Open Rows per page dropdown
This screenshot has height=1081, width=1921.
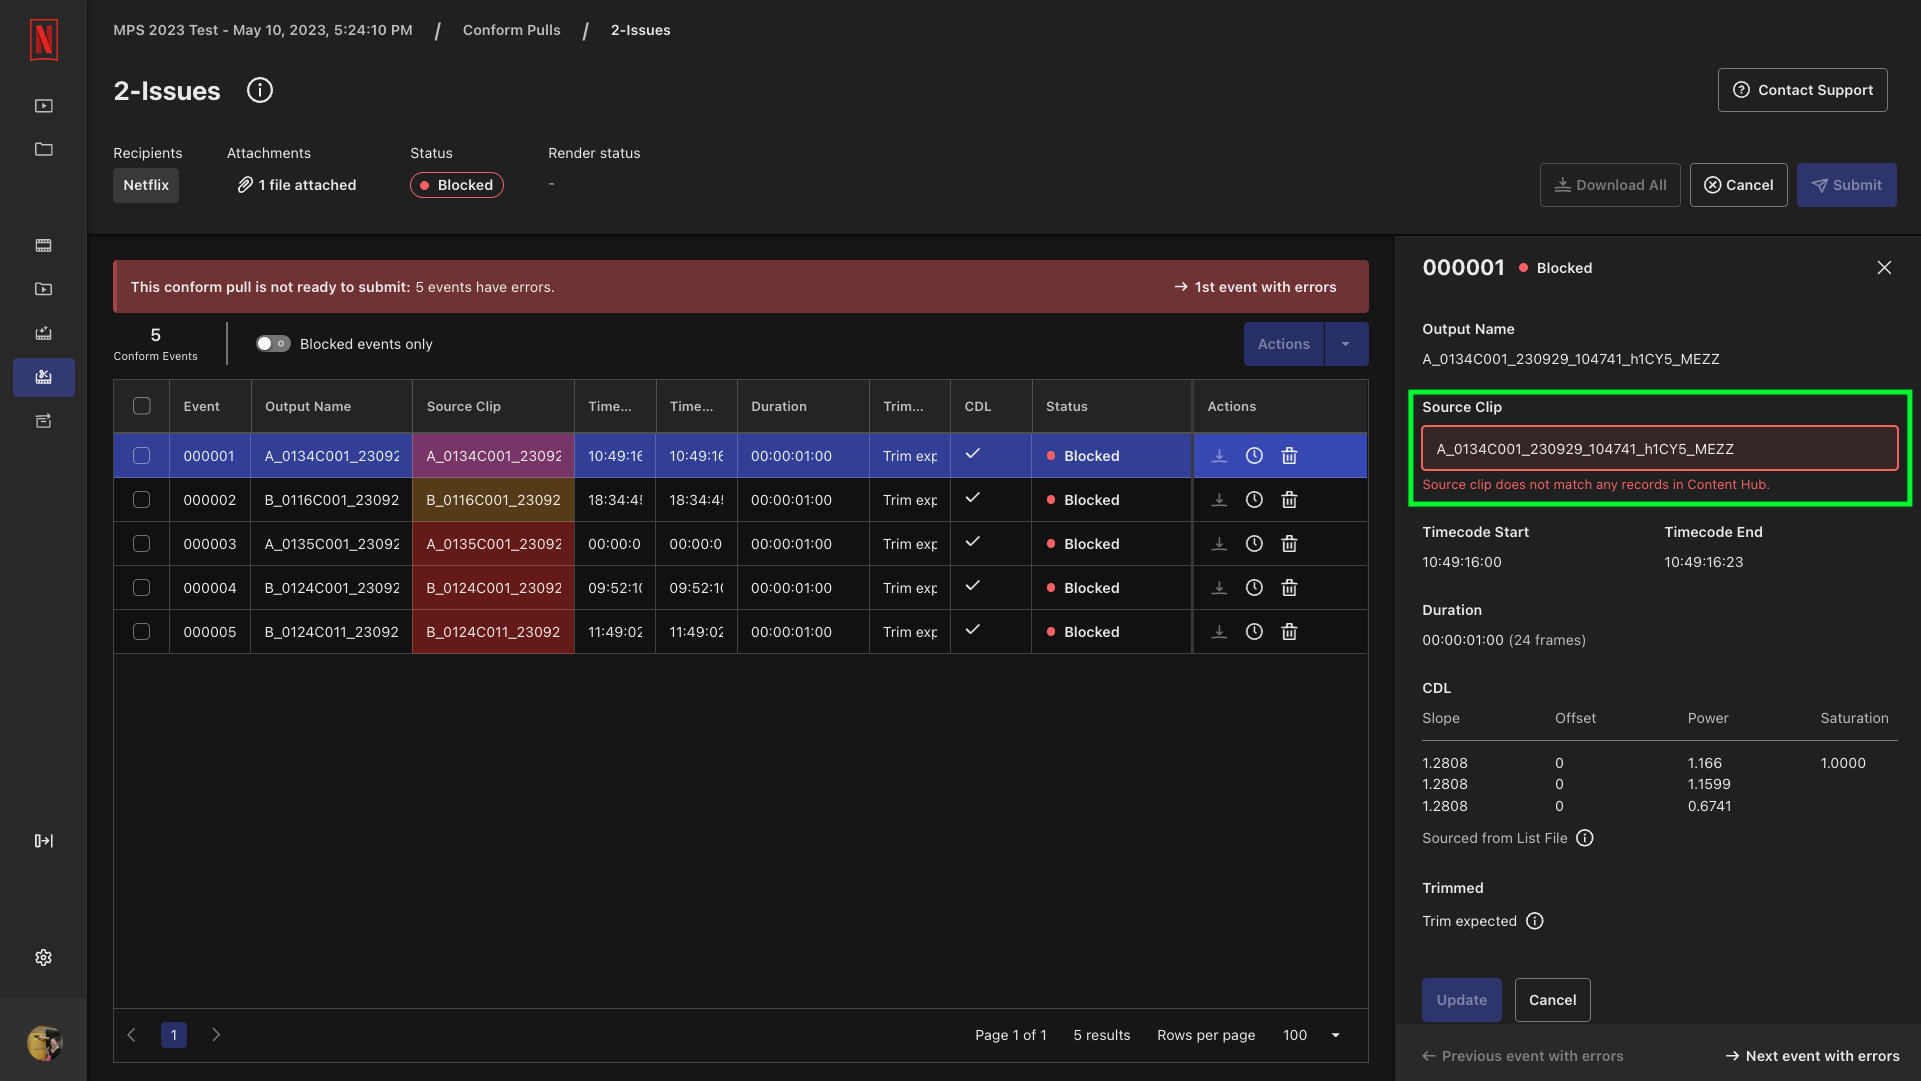pyautogui.click(x=1312, y=1035)
